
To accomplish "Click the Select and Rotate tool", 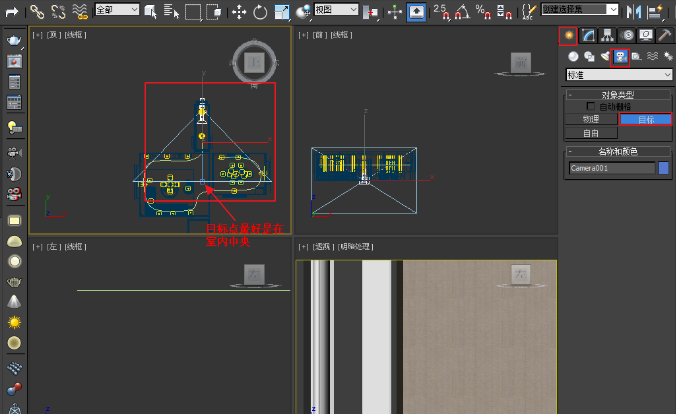I will (261, 12).
